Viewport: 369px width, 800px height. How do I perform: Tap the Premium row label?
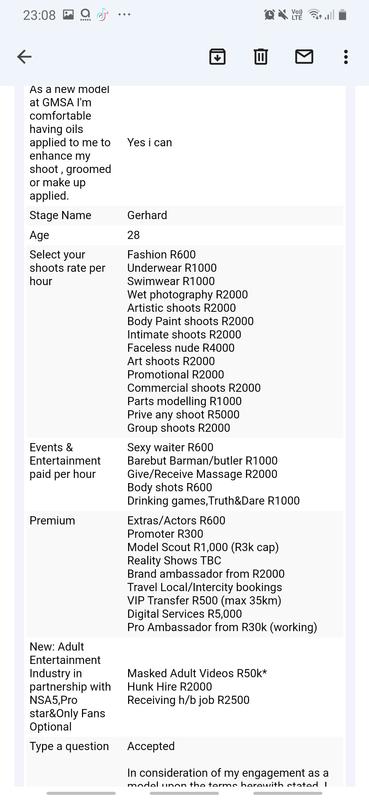tap(52, 520)
